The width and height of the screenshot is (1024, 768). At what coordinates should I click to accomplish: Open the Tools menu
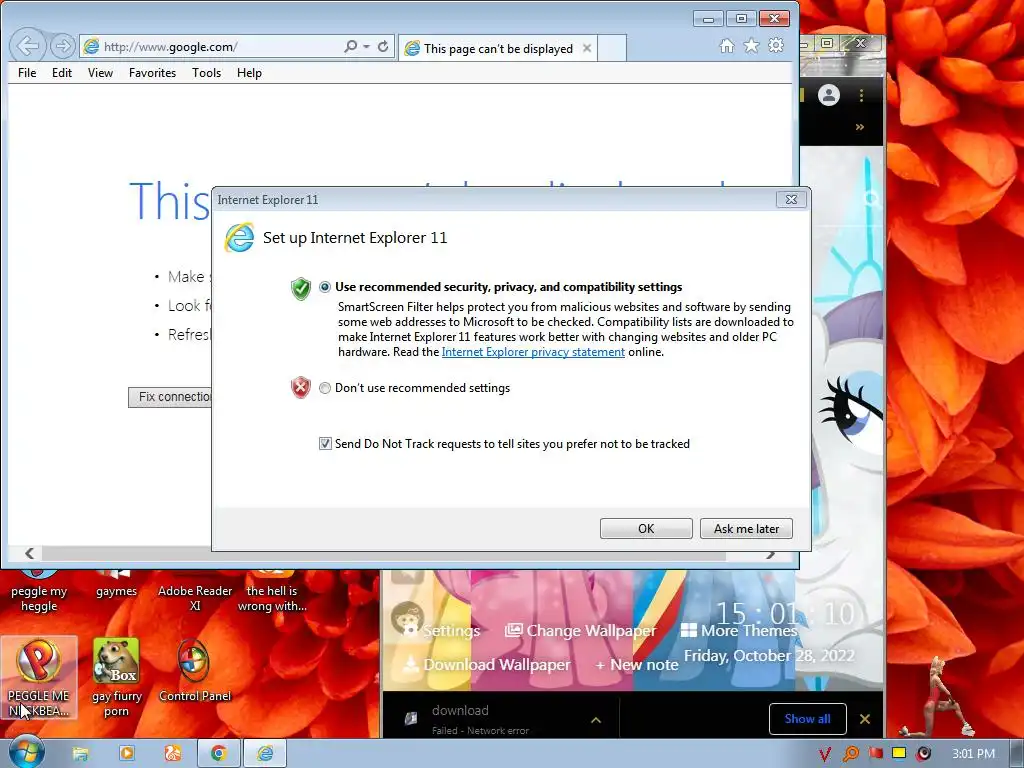pyautogui.click(x=206, y=72)
